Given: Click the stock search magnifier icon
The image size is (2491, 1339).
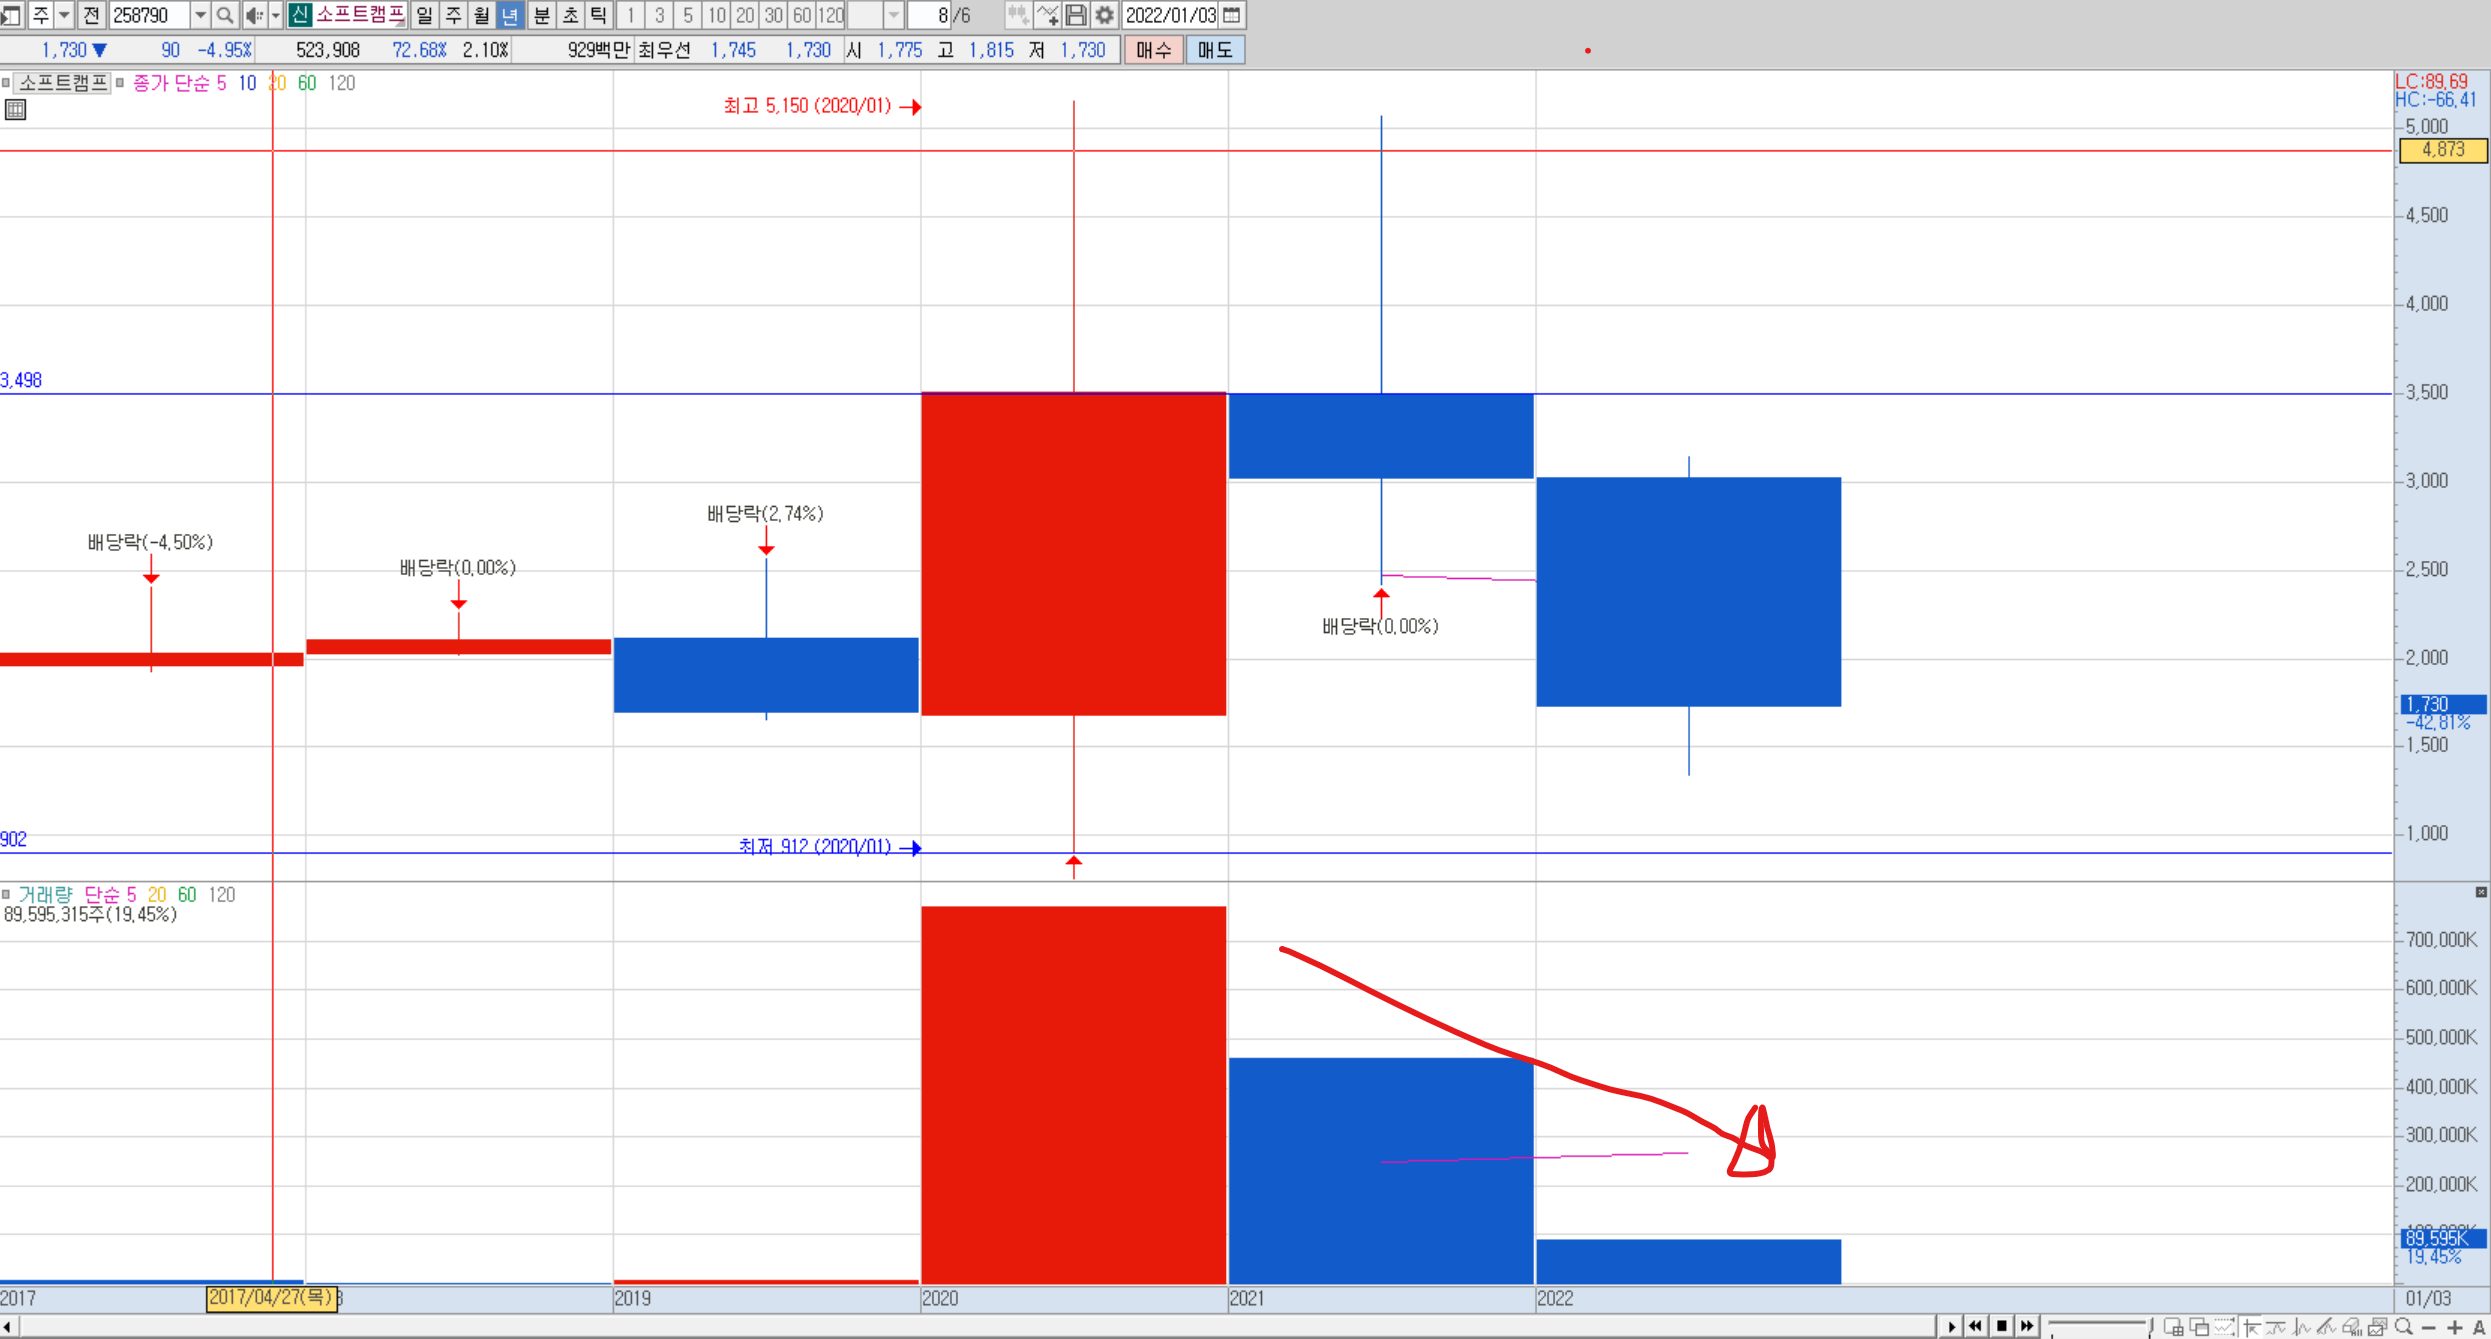Looking at the screenshot, I should click(x=225, y=15).
